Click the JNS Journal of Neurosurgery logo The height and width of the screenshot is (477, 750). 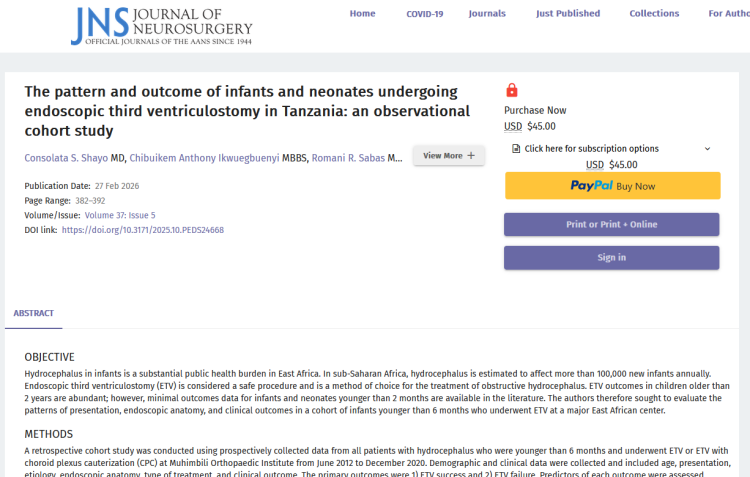pyautogui.click(x=162, y=26)
